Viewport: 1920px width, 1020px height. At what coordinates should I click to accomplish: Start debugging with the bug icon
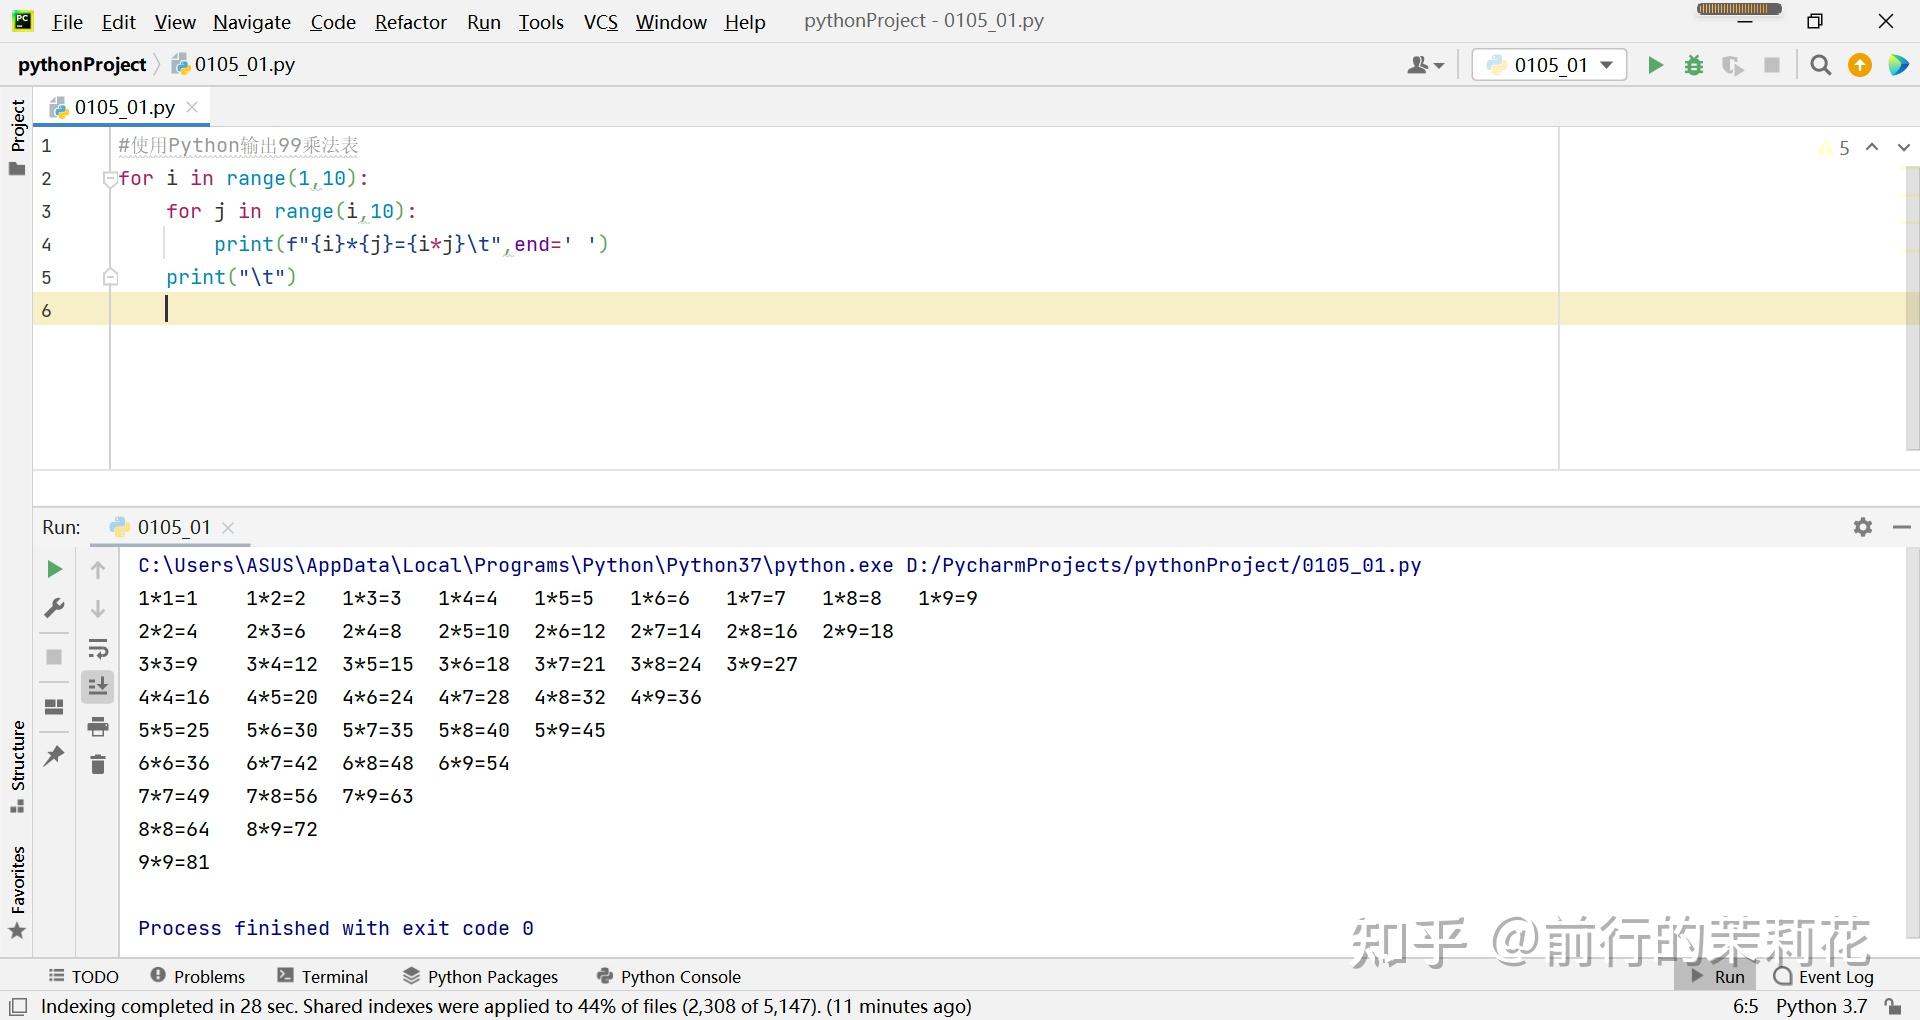[x=1694, y=65]
